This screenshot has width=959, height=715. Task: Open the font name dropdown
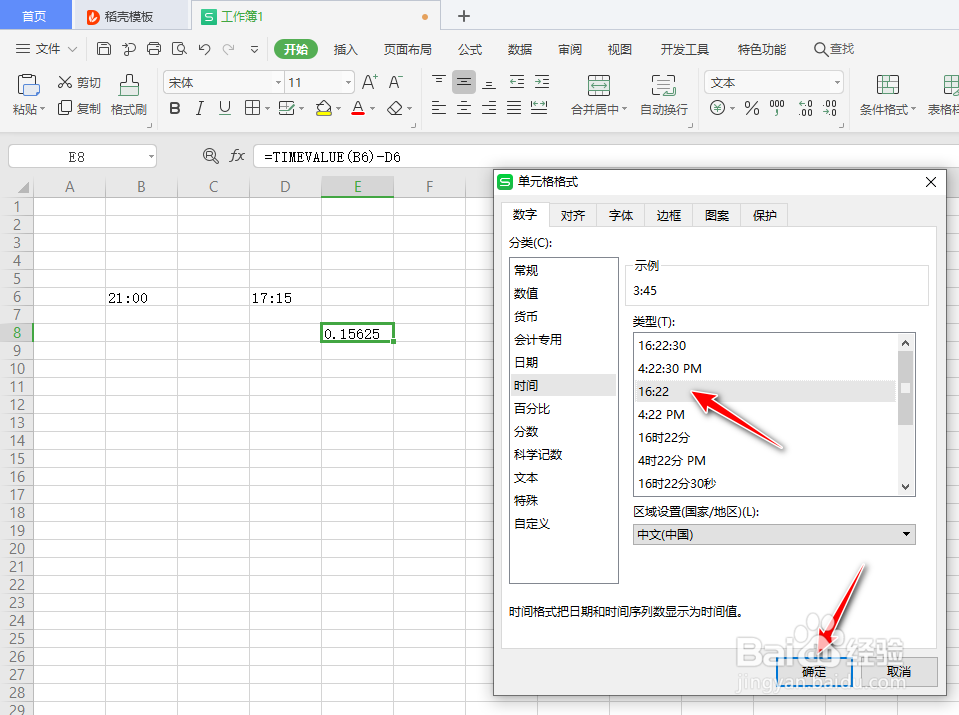click(279, 81)
